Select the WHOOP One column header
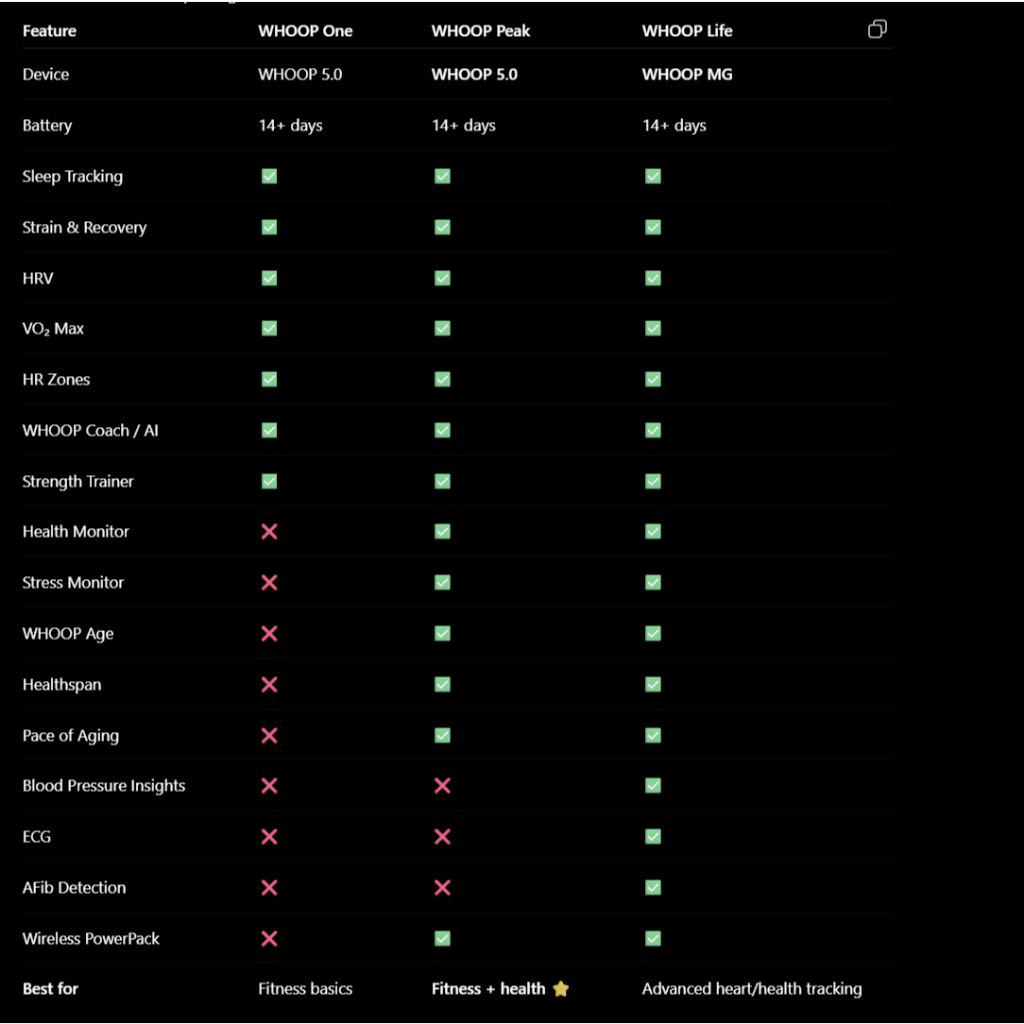 305,31
